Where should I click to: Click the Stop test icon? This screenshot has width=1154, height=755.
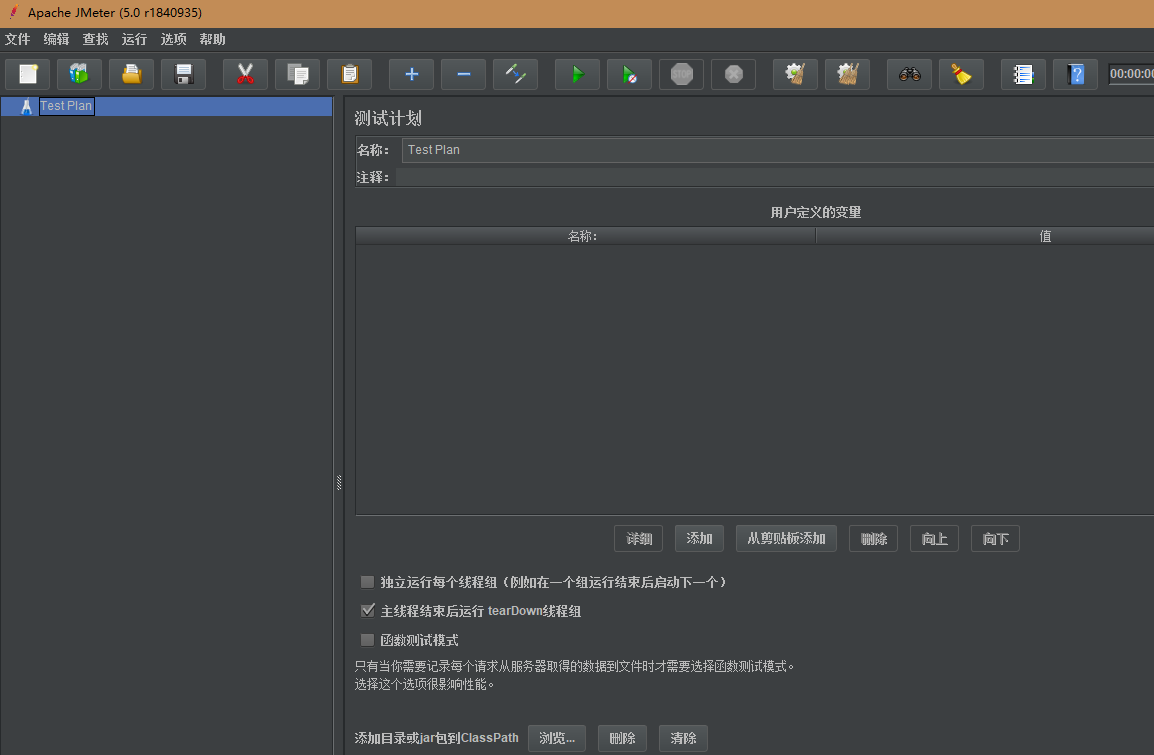(682, 74)
